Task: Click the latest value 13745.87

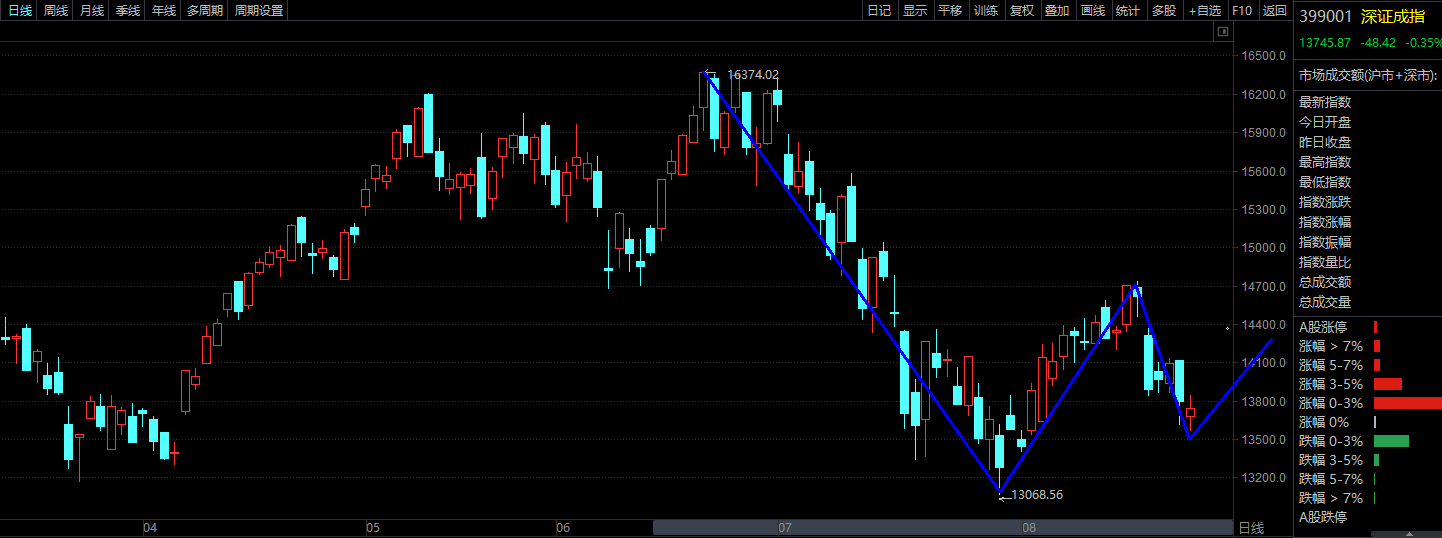Action: click(1325, 43)
